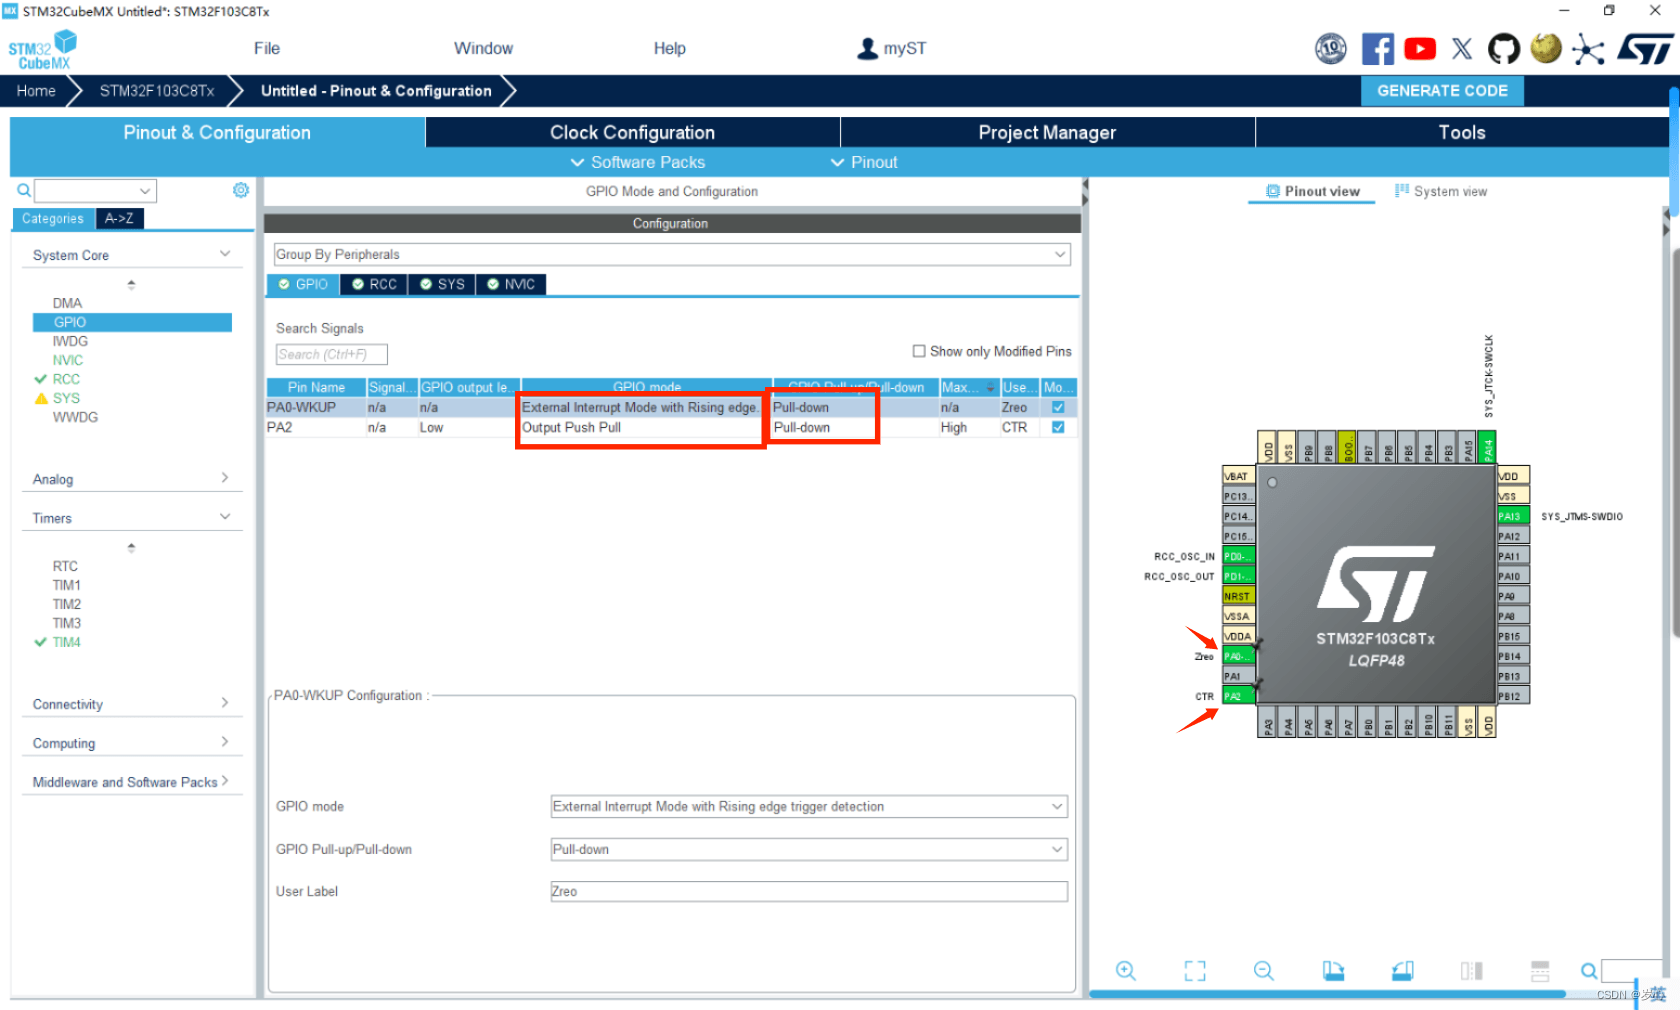Toggle the Modified checkbox for PA2 row
This screenshot has width=1680, height=1010.
click(1058, 427)
